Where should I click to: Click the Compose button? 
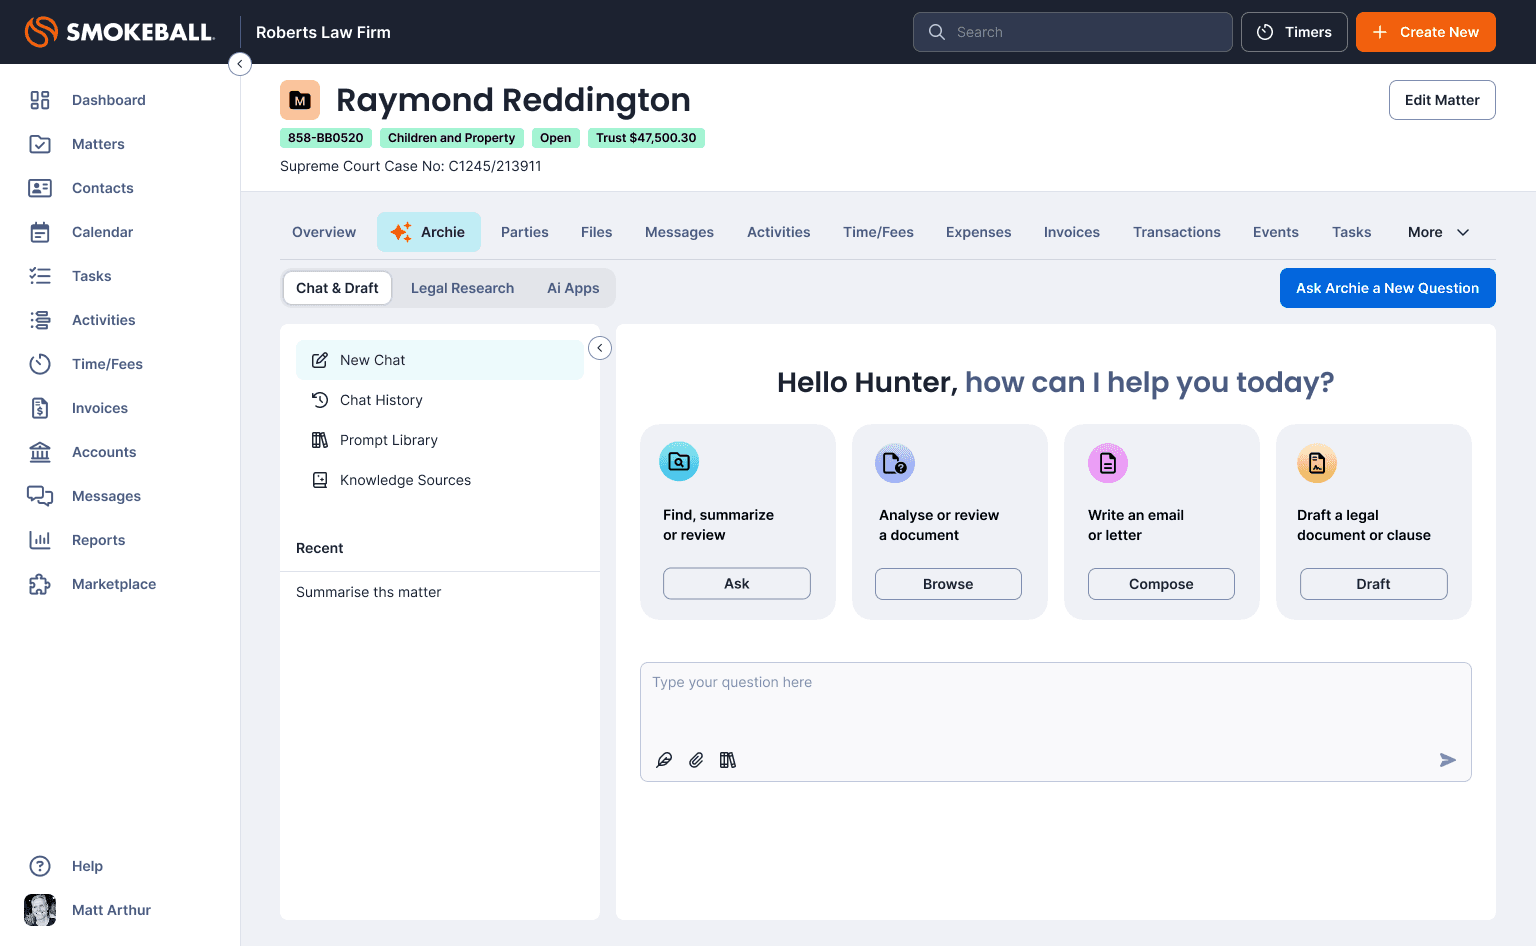coord(1161,584)
